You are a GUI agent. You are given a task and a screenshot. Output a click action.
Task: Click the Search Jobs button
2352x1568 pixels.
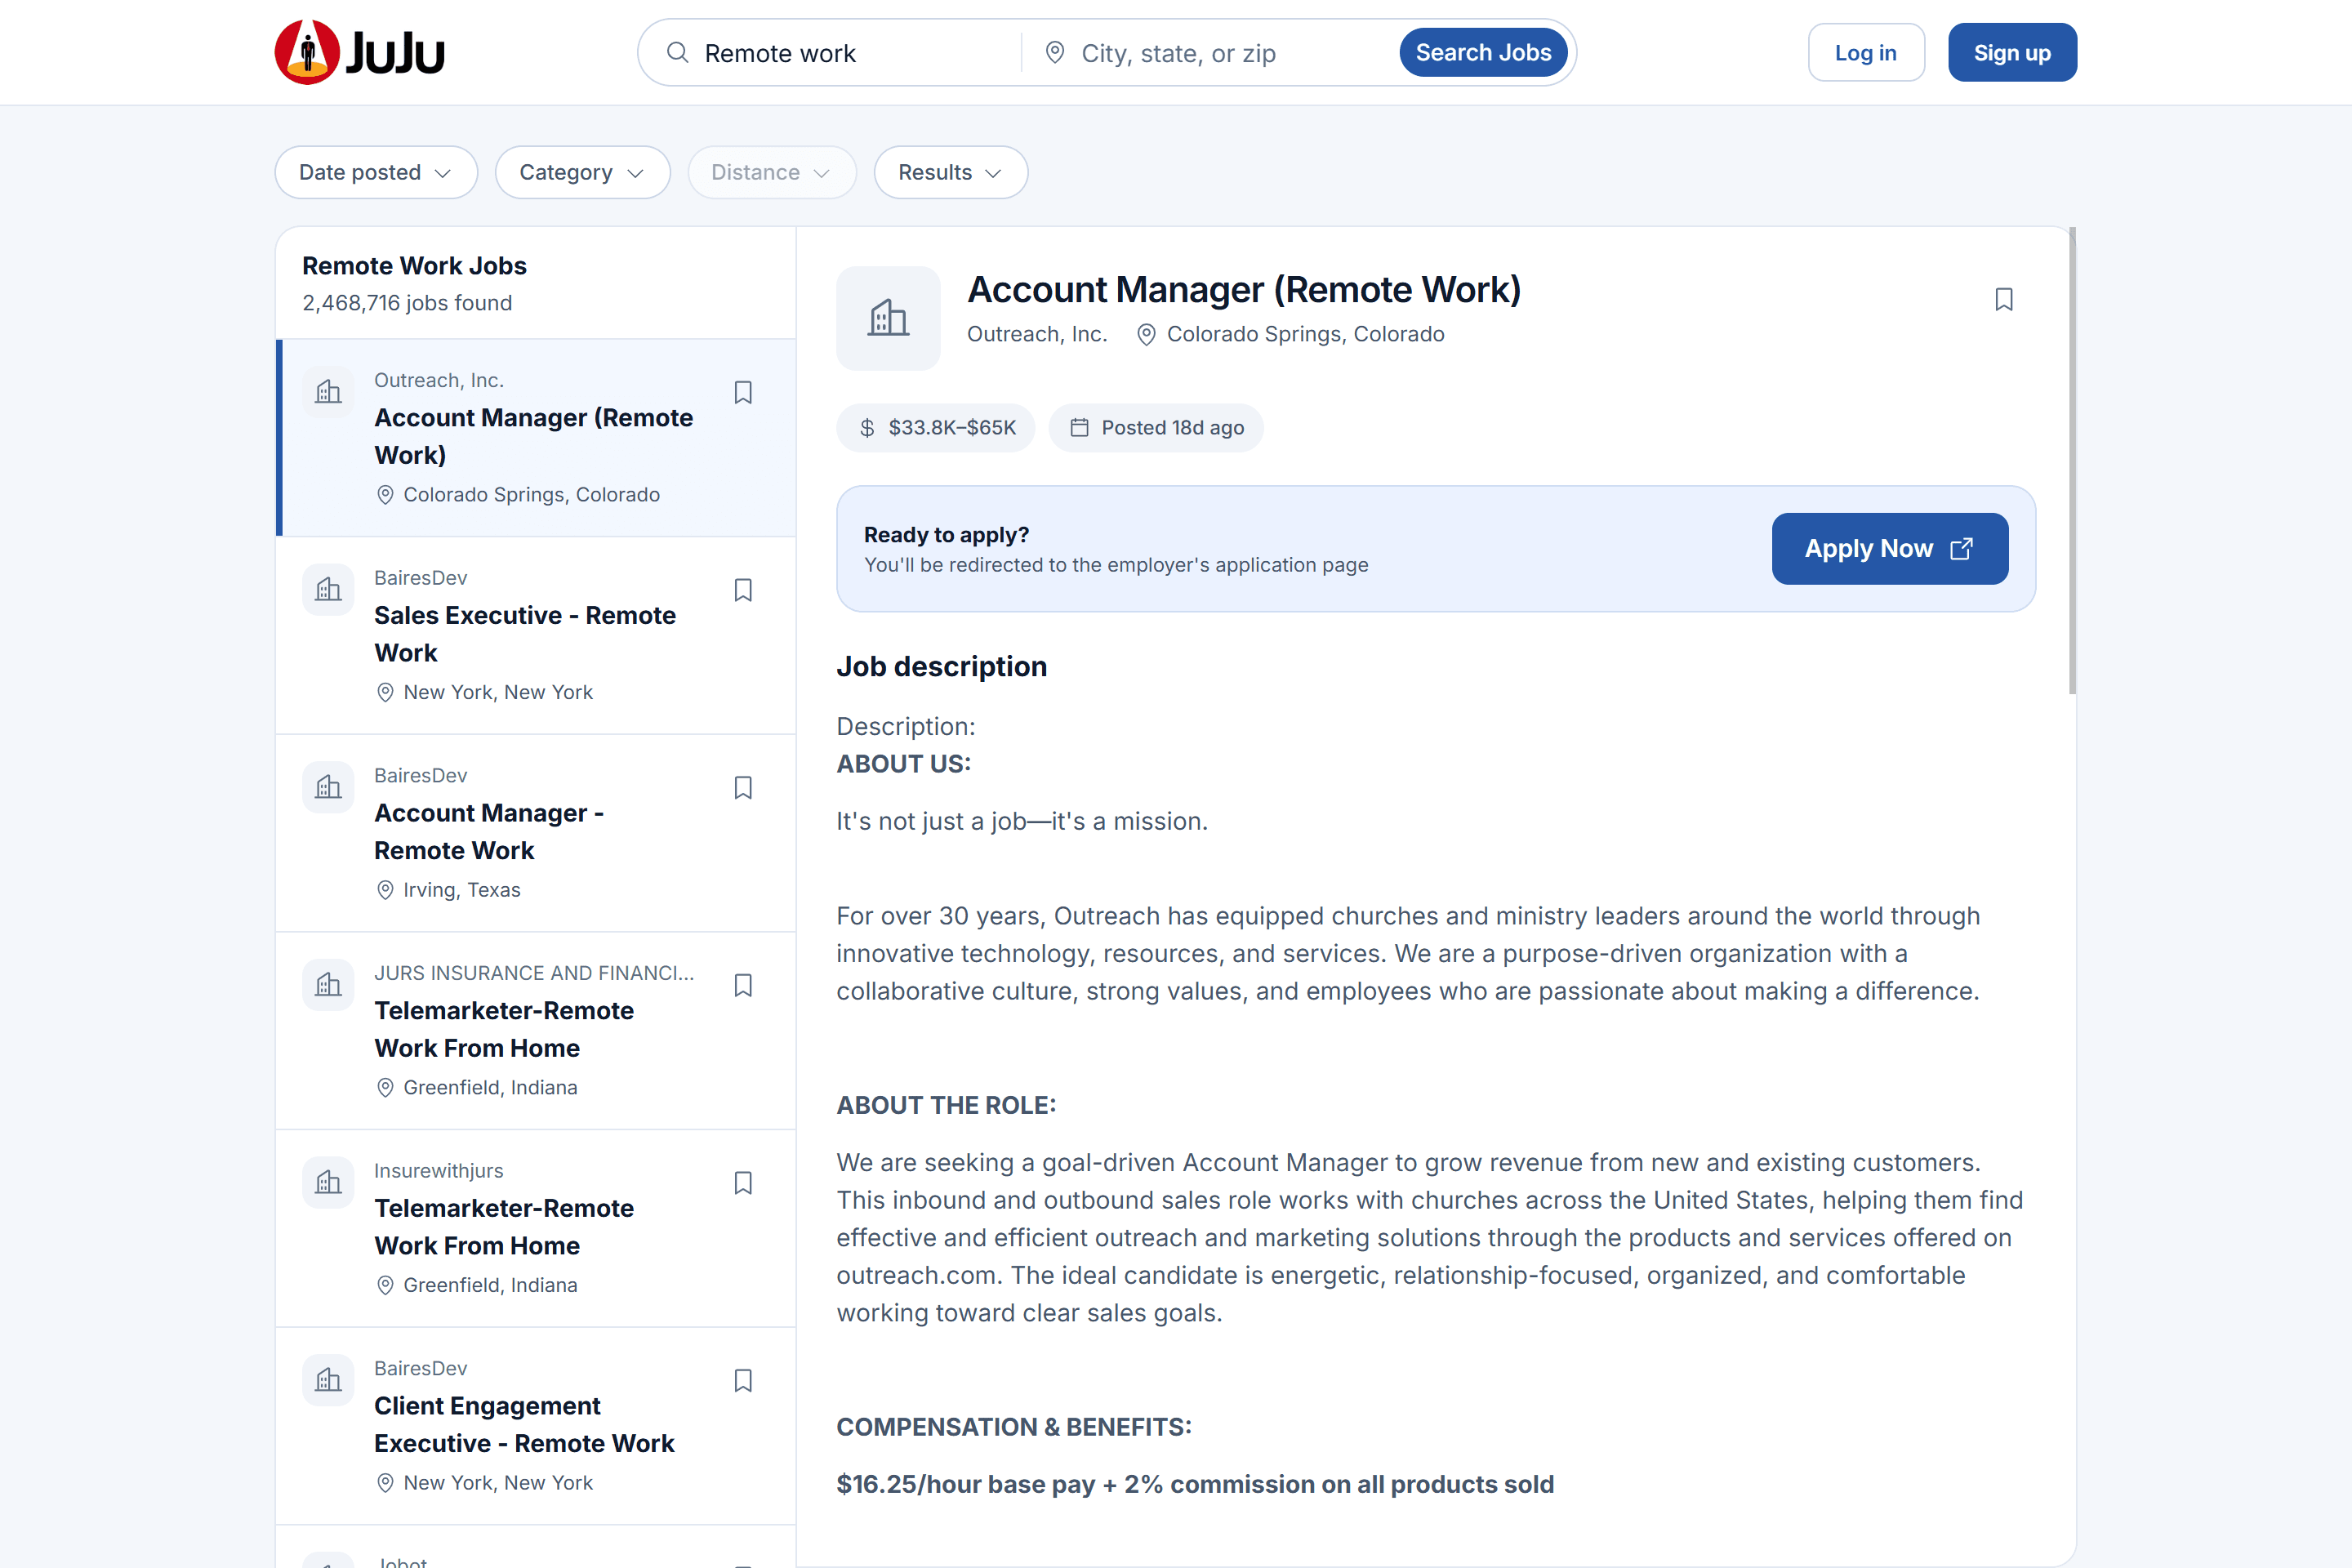1483,52
